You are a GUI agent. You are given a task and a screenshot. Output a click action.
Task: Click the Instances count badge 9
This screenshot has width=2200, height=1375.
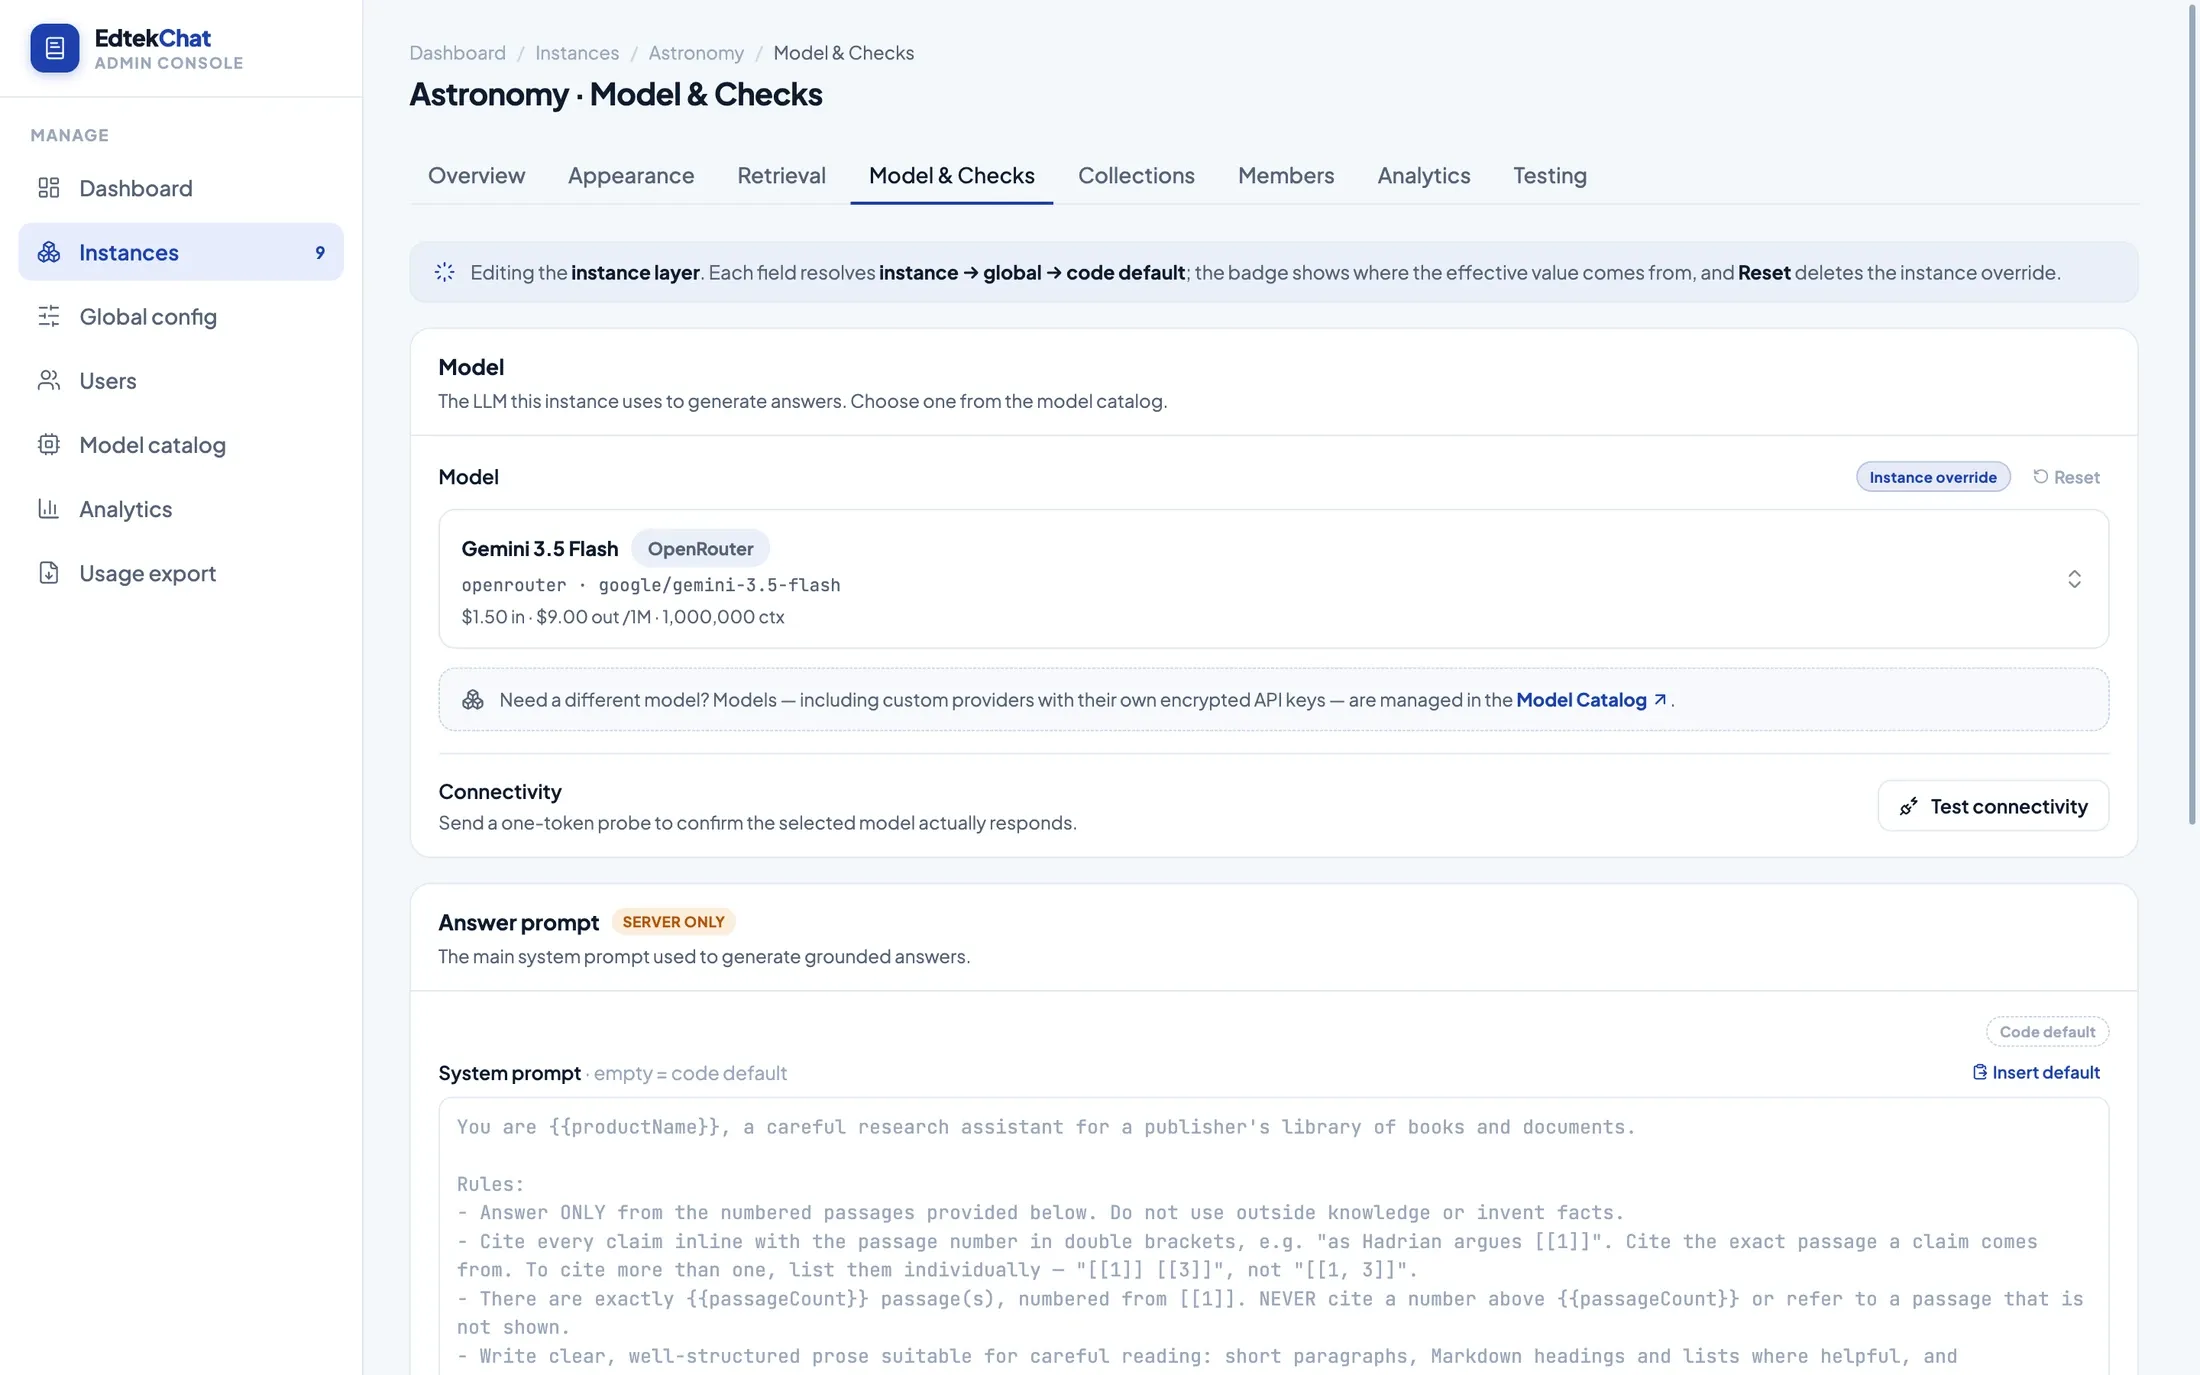tap(320, 252)
